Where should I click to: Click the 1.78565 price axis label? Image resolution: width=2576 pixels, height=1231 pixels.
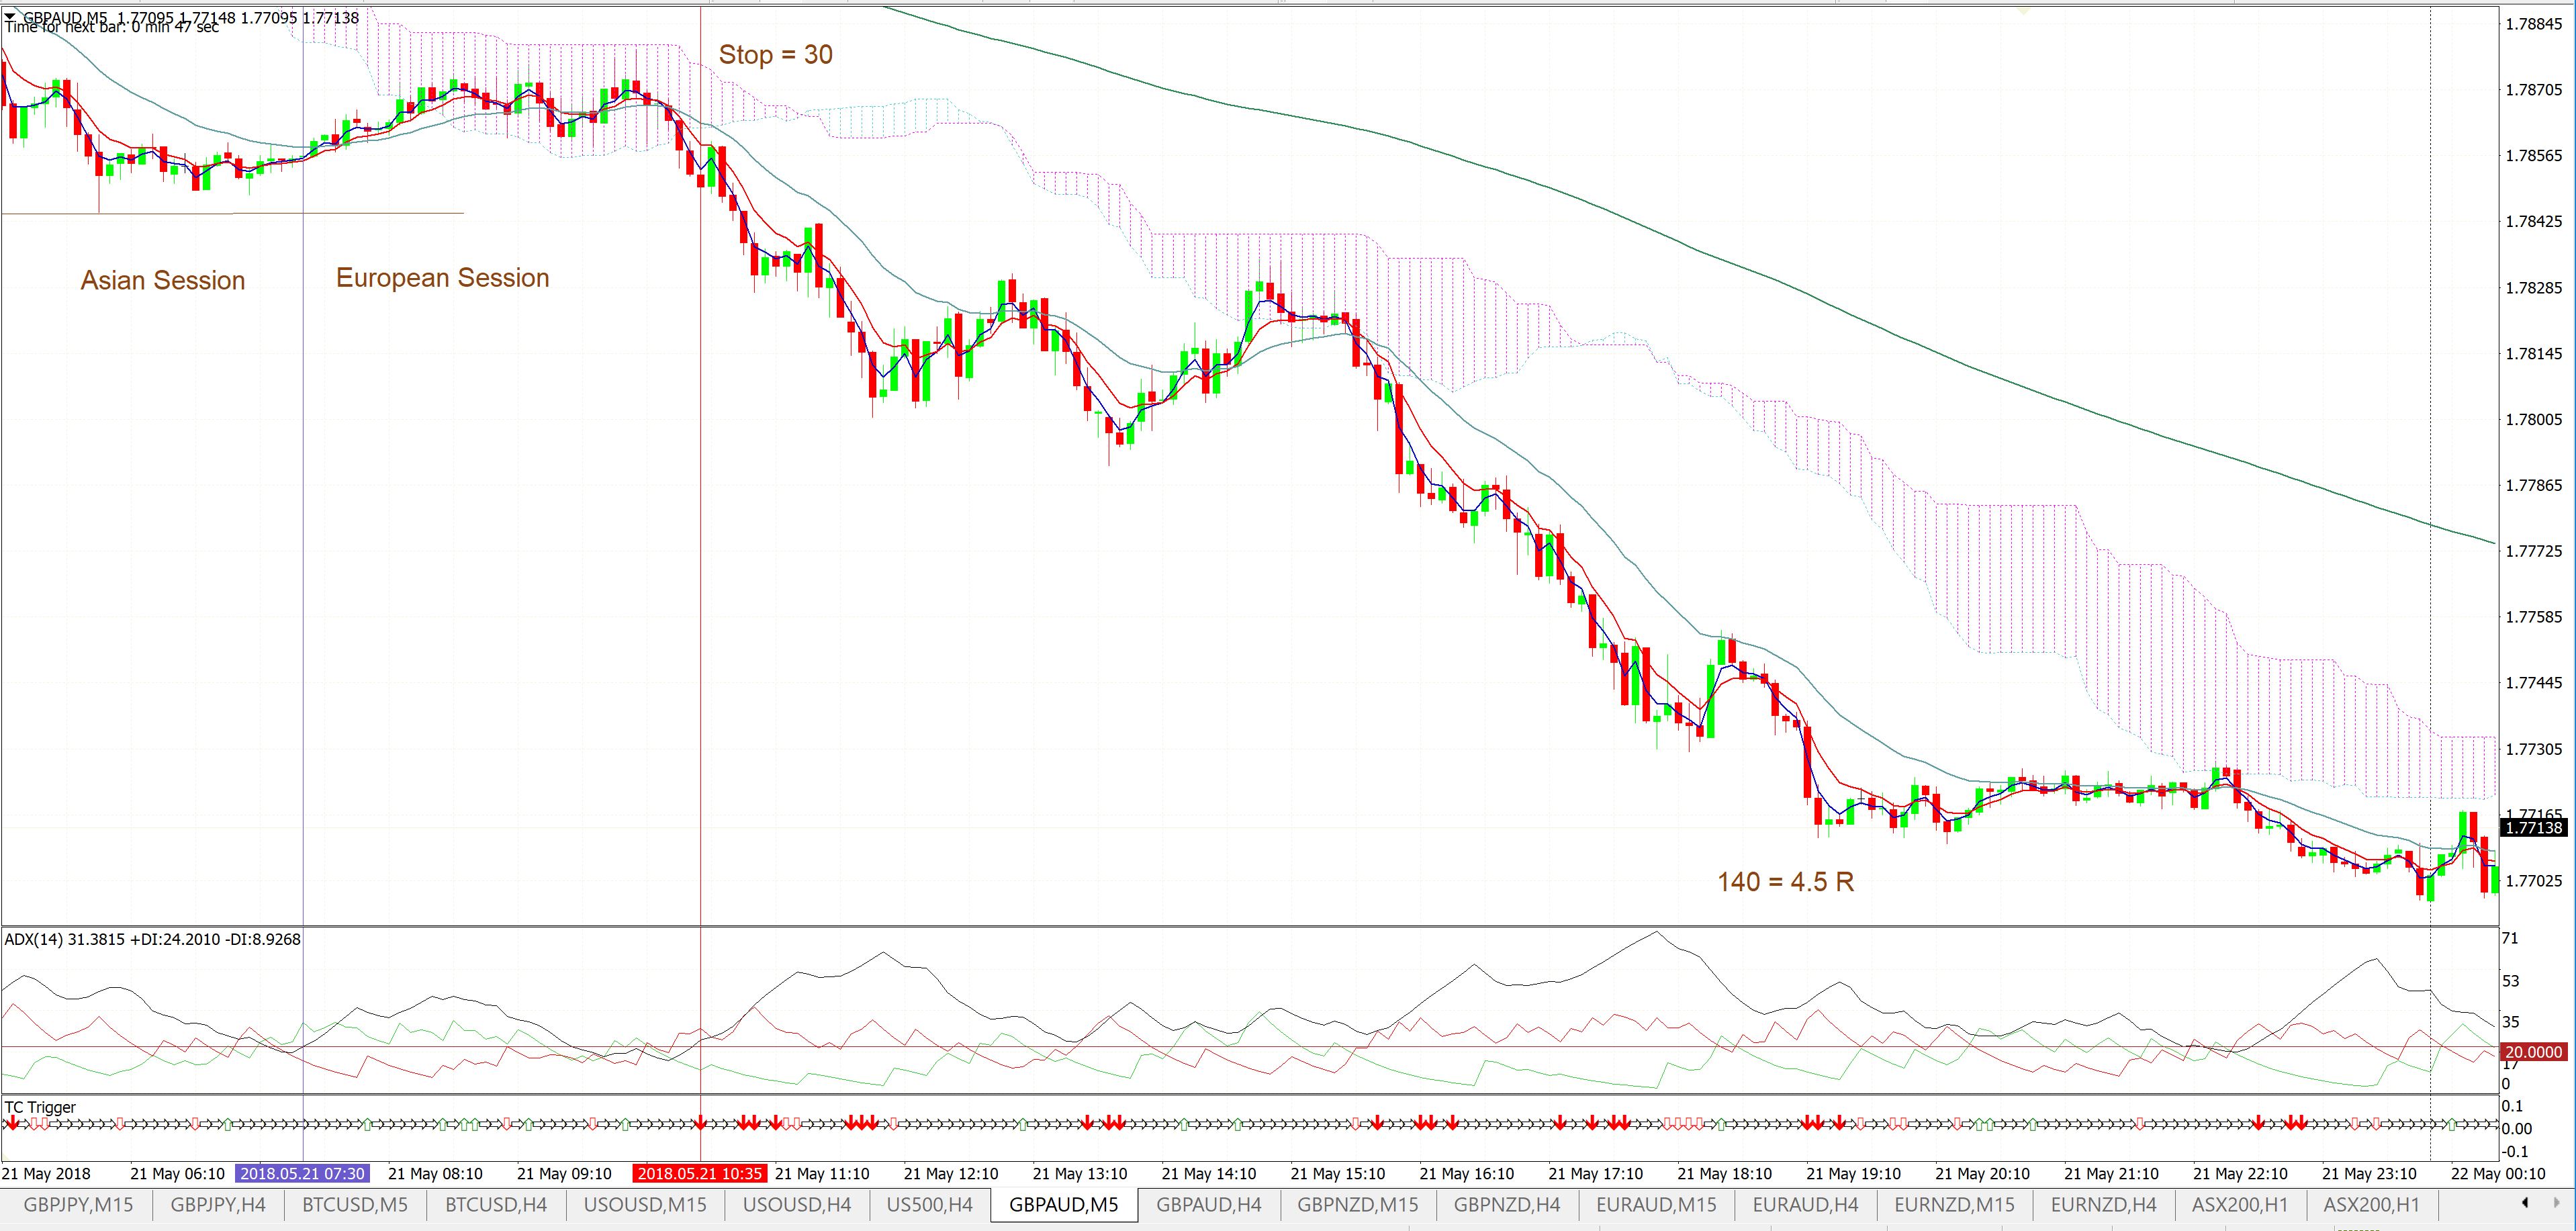tap(2534, 156)
